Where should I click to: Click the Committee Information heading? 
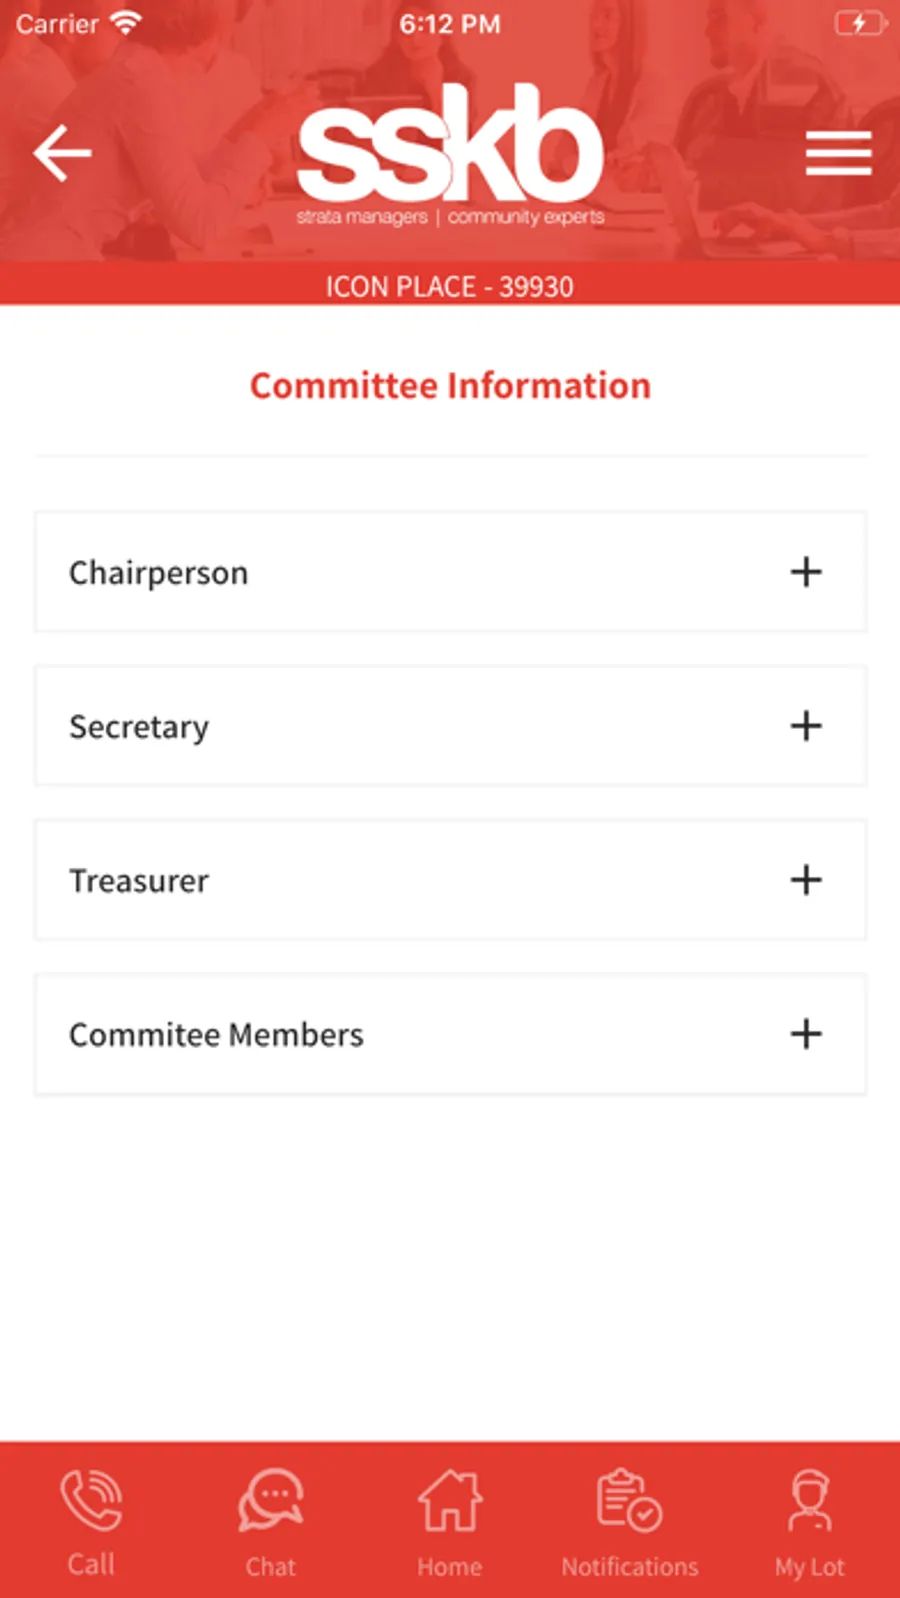[450, 386]
